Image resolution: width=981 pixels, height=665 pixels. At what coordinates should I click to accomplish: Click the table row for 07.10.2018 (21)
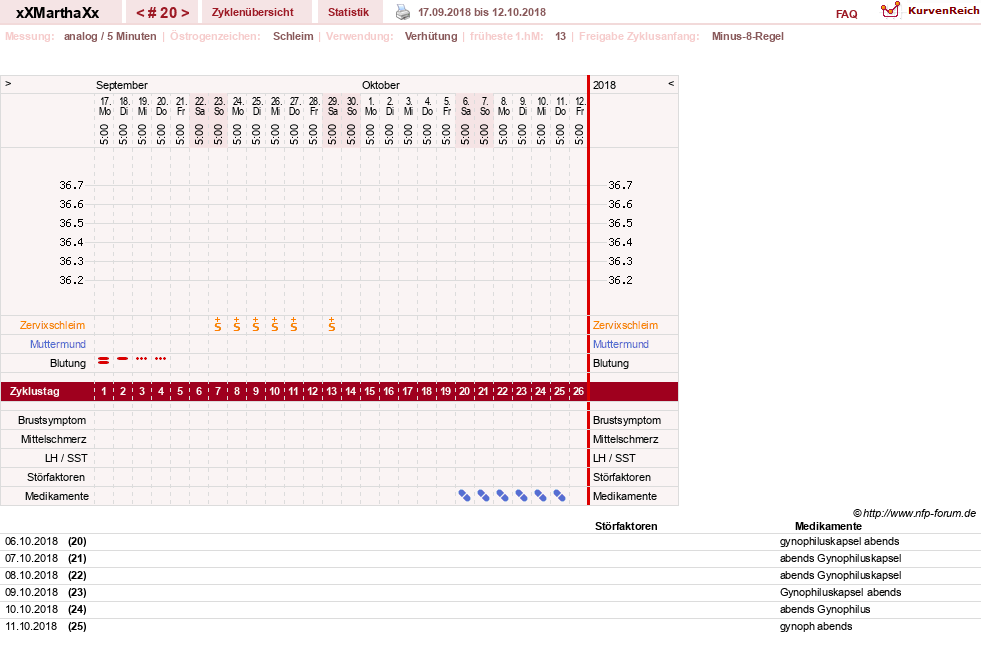(490, 559)
